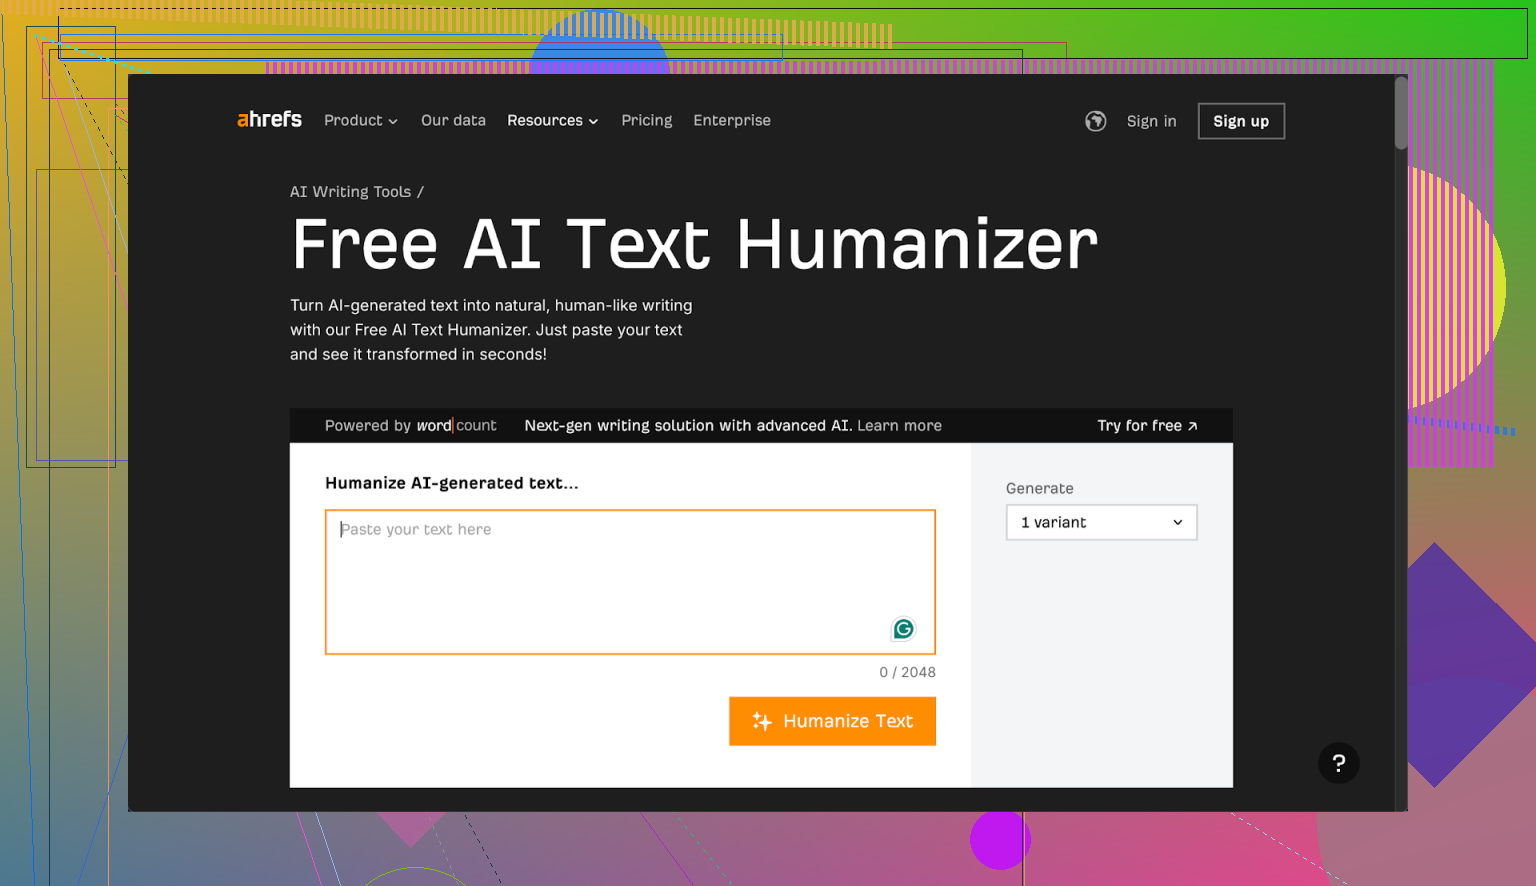The width and height of the screenshot is (1536, 886).
Task: Click the Humanize AI-generated text label
Action: pos(452,483)
